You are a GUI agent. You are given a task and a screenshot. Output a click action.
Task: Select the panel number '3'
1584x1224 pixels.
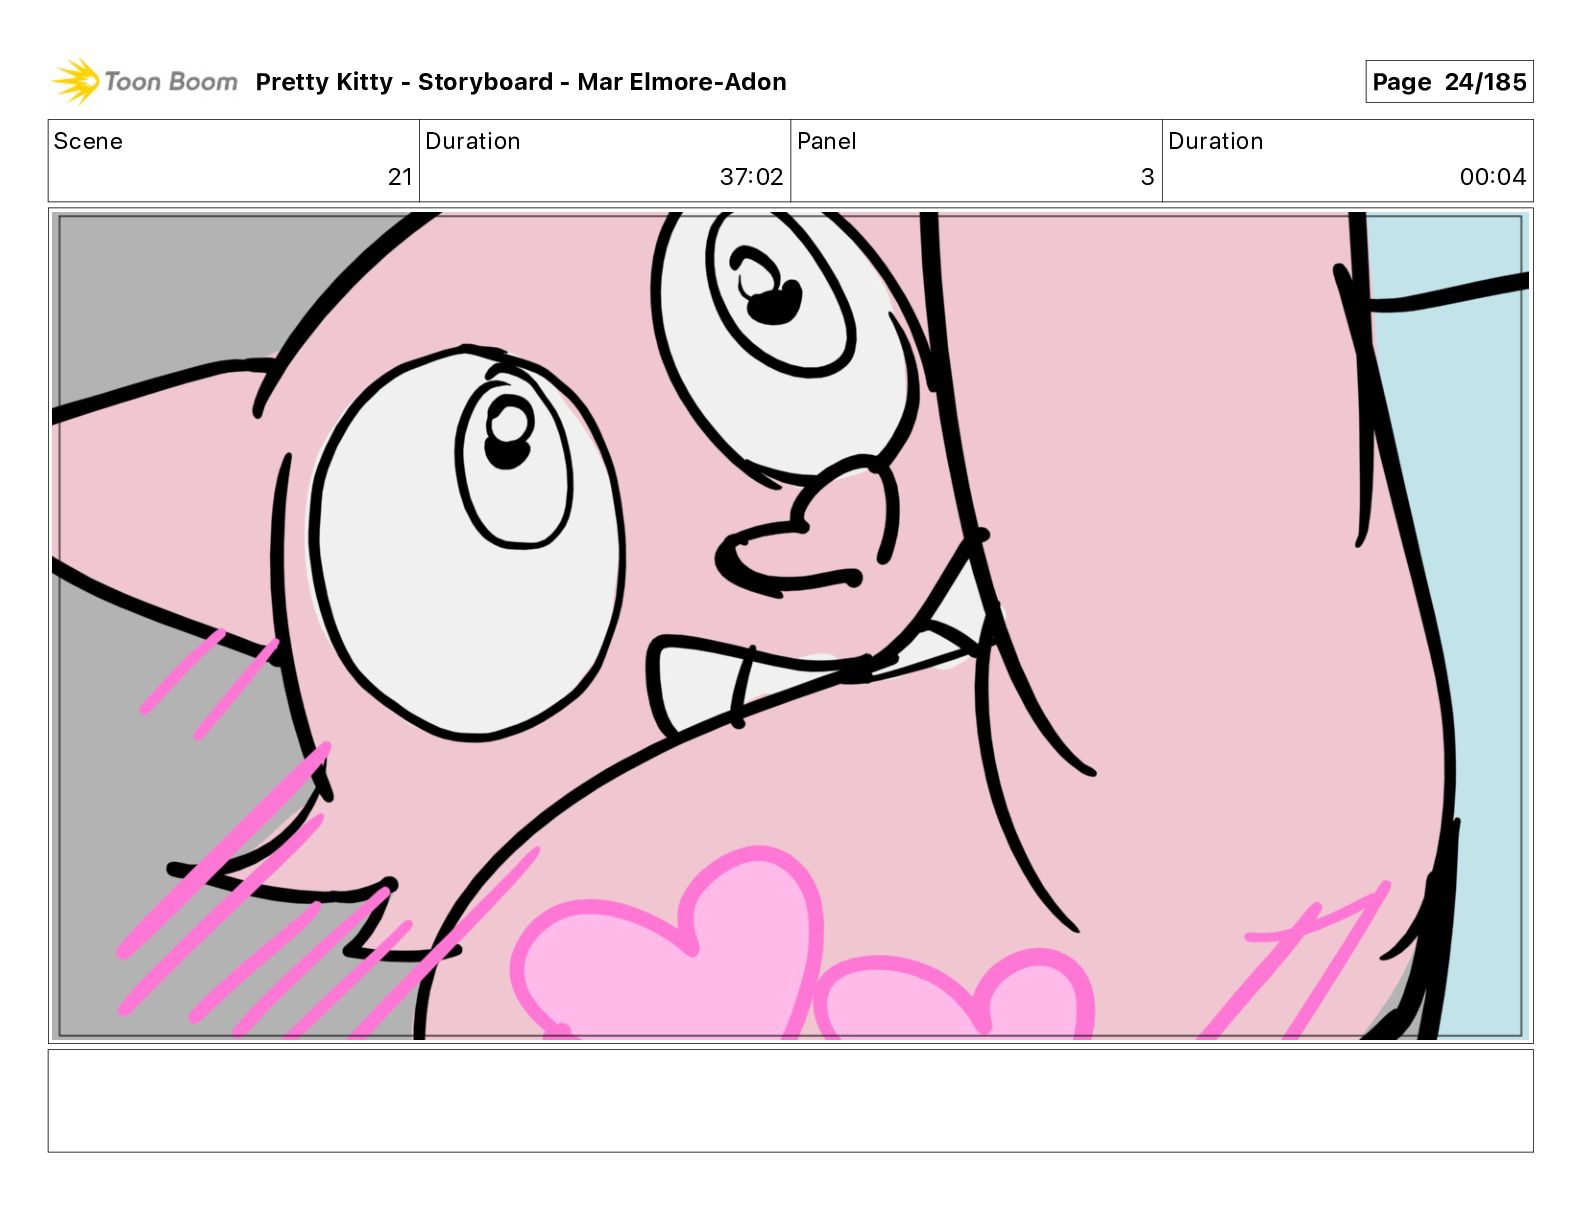1148,177
